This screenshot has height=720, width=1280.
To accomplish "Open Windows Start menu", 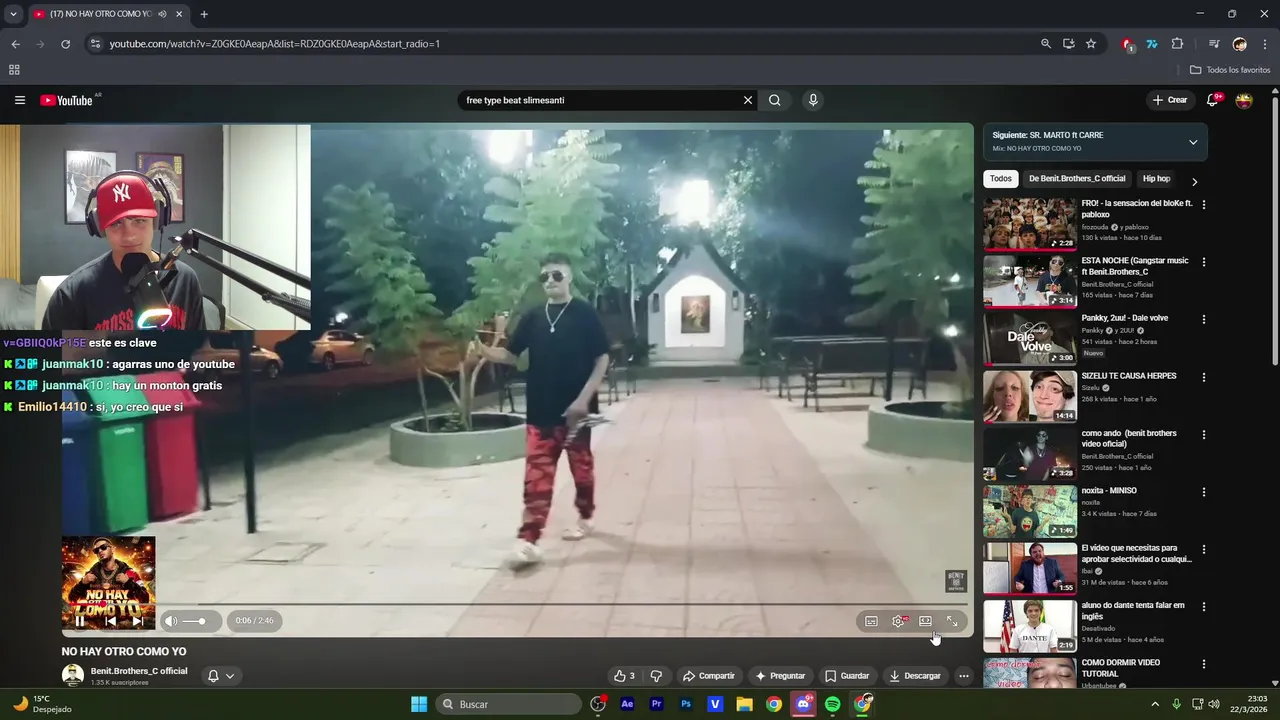I will click(419, 704).
